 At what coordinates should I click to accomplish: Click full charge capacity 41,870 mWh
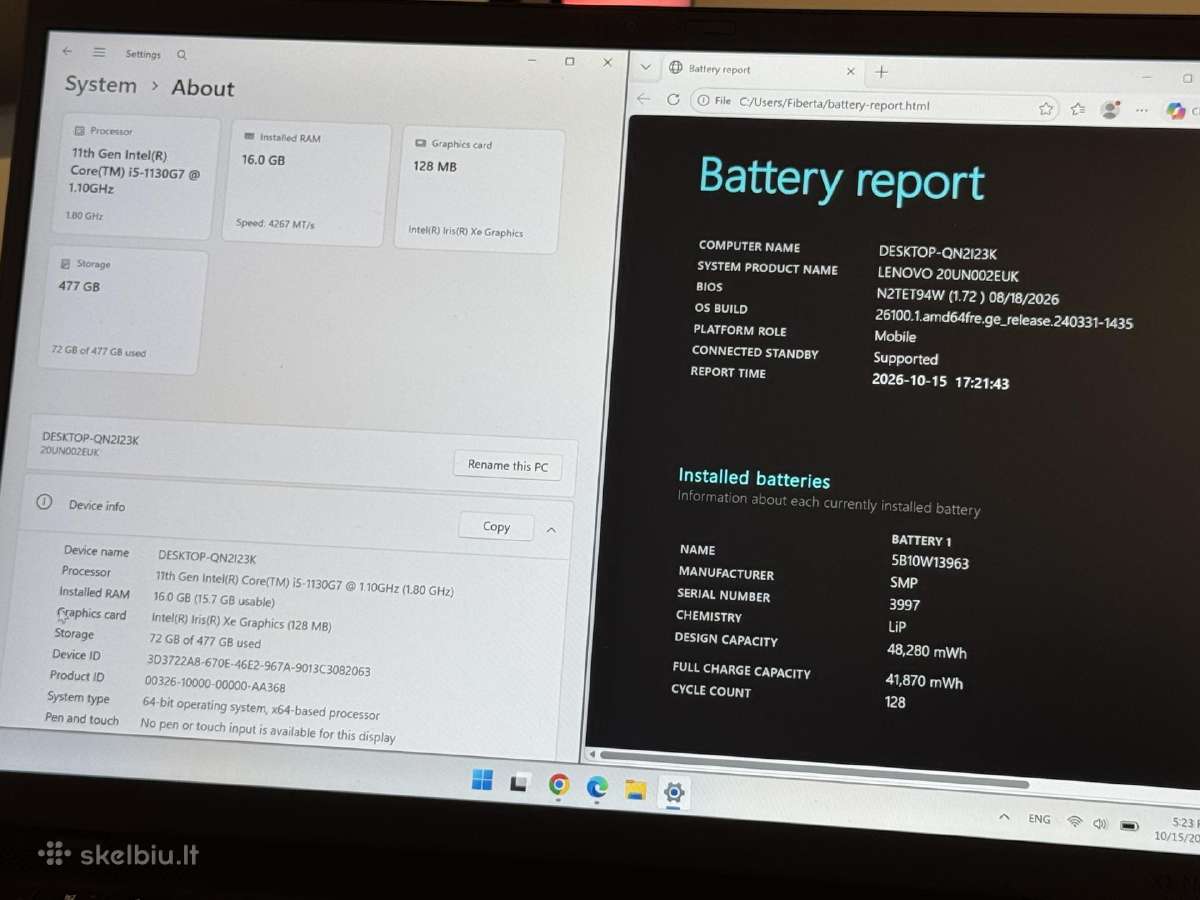(x=924, y=681)
